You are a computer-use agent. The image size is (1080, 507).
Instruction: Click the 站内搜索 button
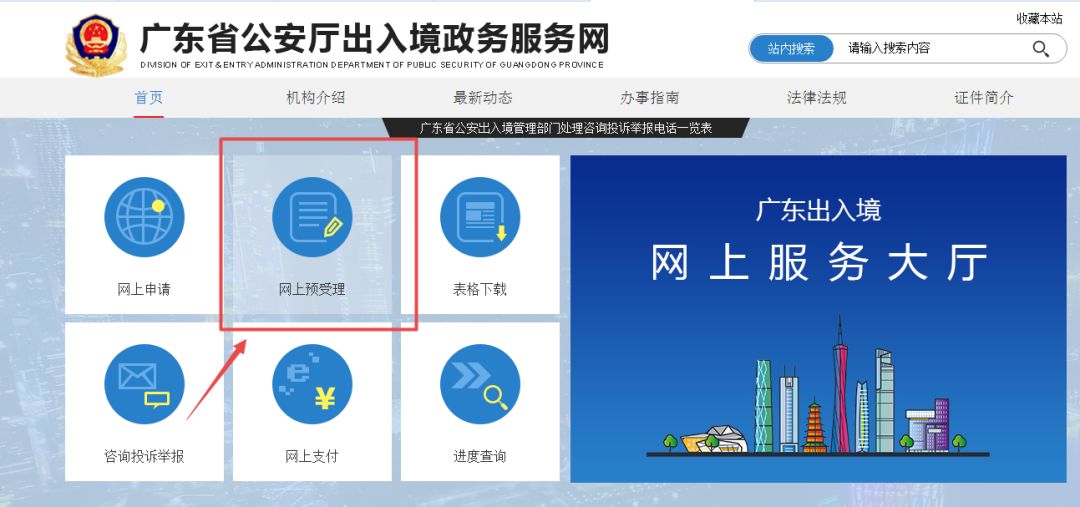[791, 49]
